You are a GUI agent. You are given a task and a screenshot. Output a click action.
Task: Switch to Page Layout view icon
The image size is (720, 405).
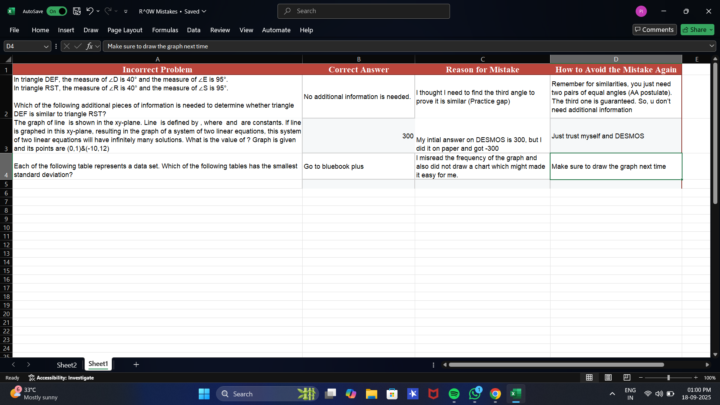pyautogui.click(x=608, y=377)
